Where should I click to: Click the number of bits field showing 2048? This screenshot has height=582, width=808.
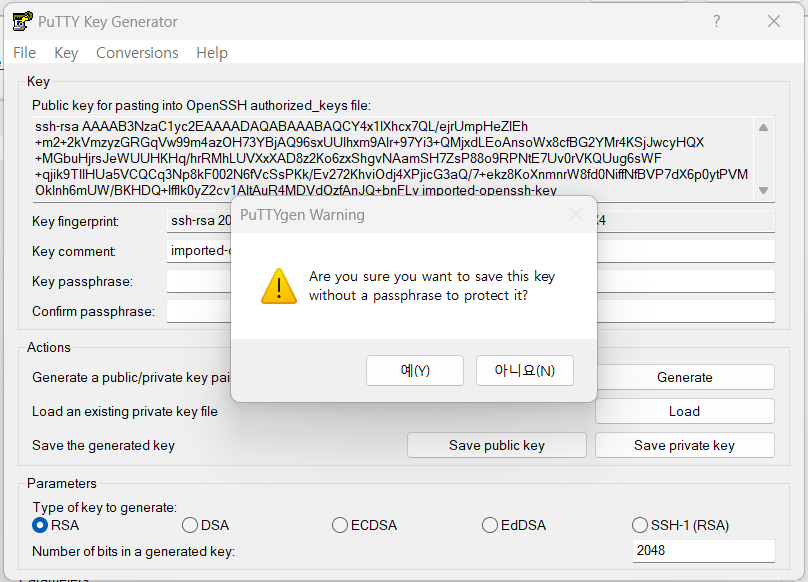(x=703, y=551)
